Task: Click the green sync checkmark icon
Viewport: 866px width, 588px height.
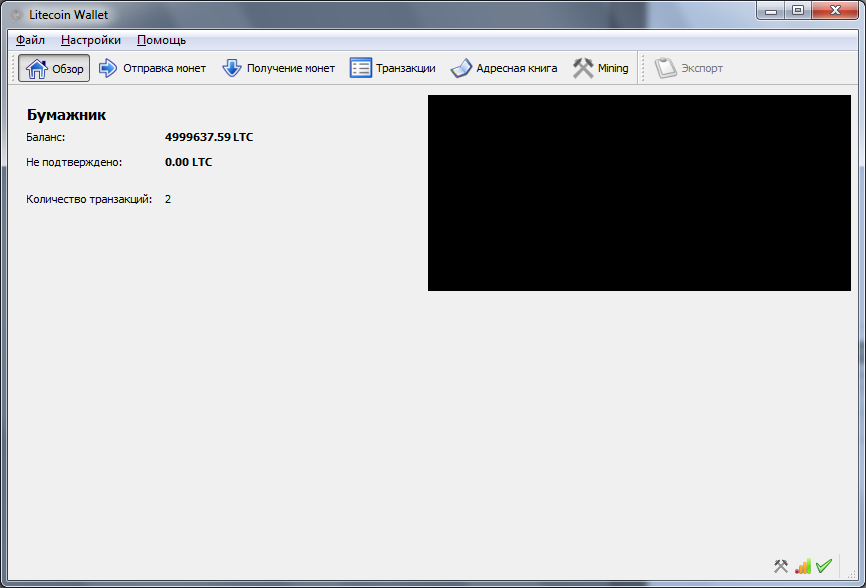Action: click(824, 566)
